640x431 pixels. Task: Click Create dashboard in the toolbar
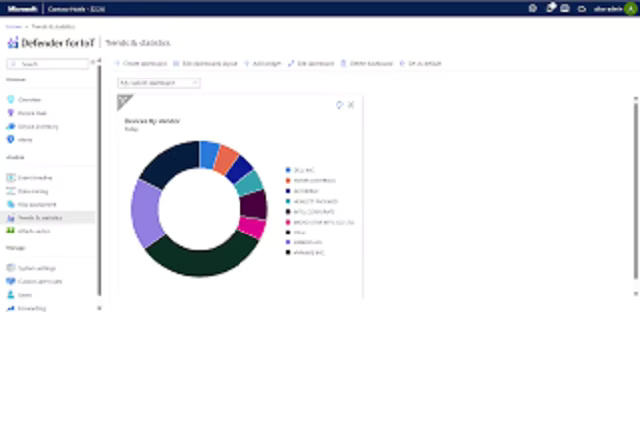[141, 64]
